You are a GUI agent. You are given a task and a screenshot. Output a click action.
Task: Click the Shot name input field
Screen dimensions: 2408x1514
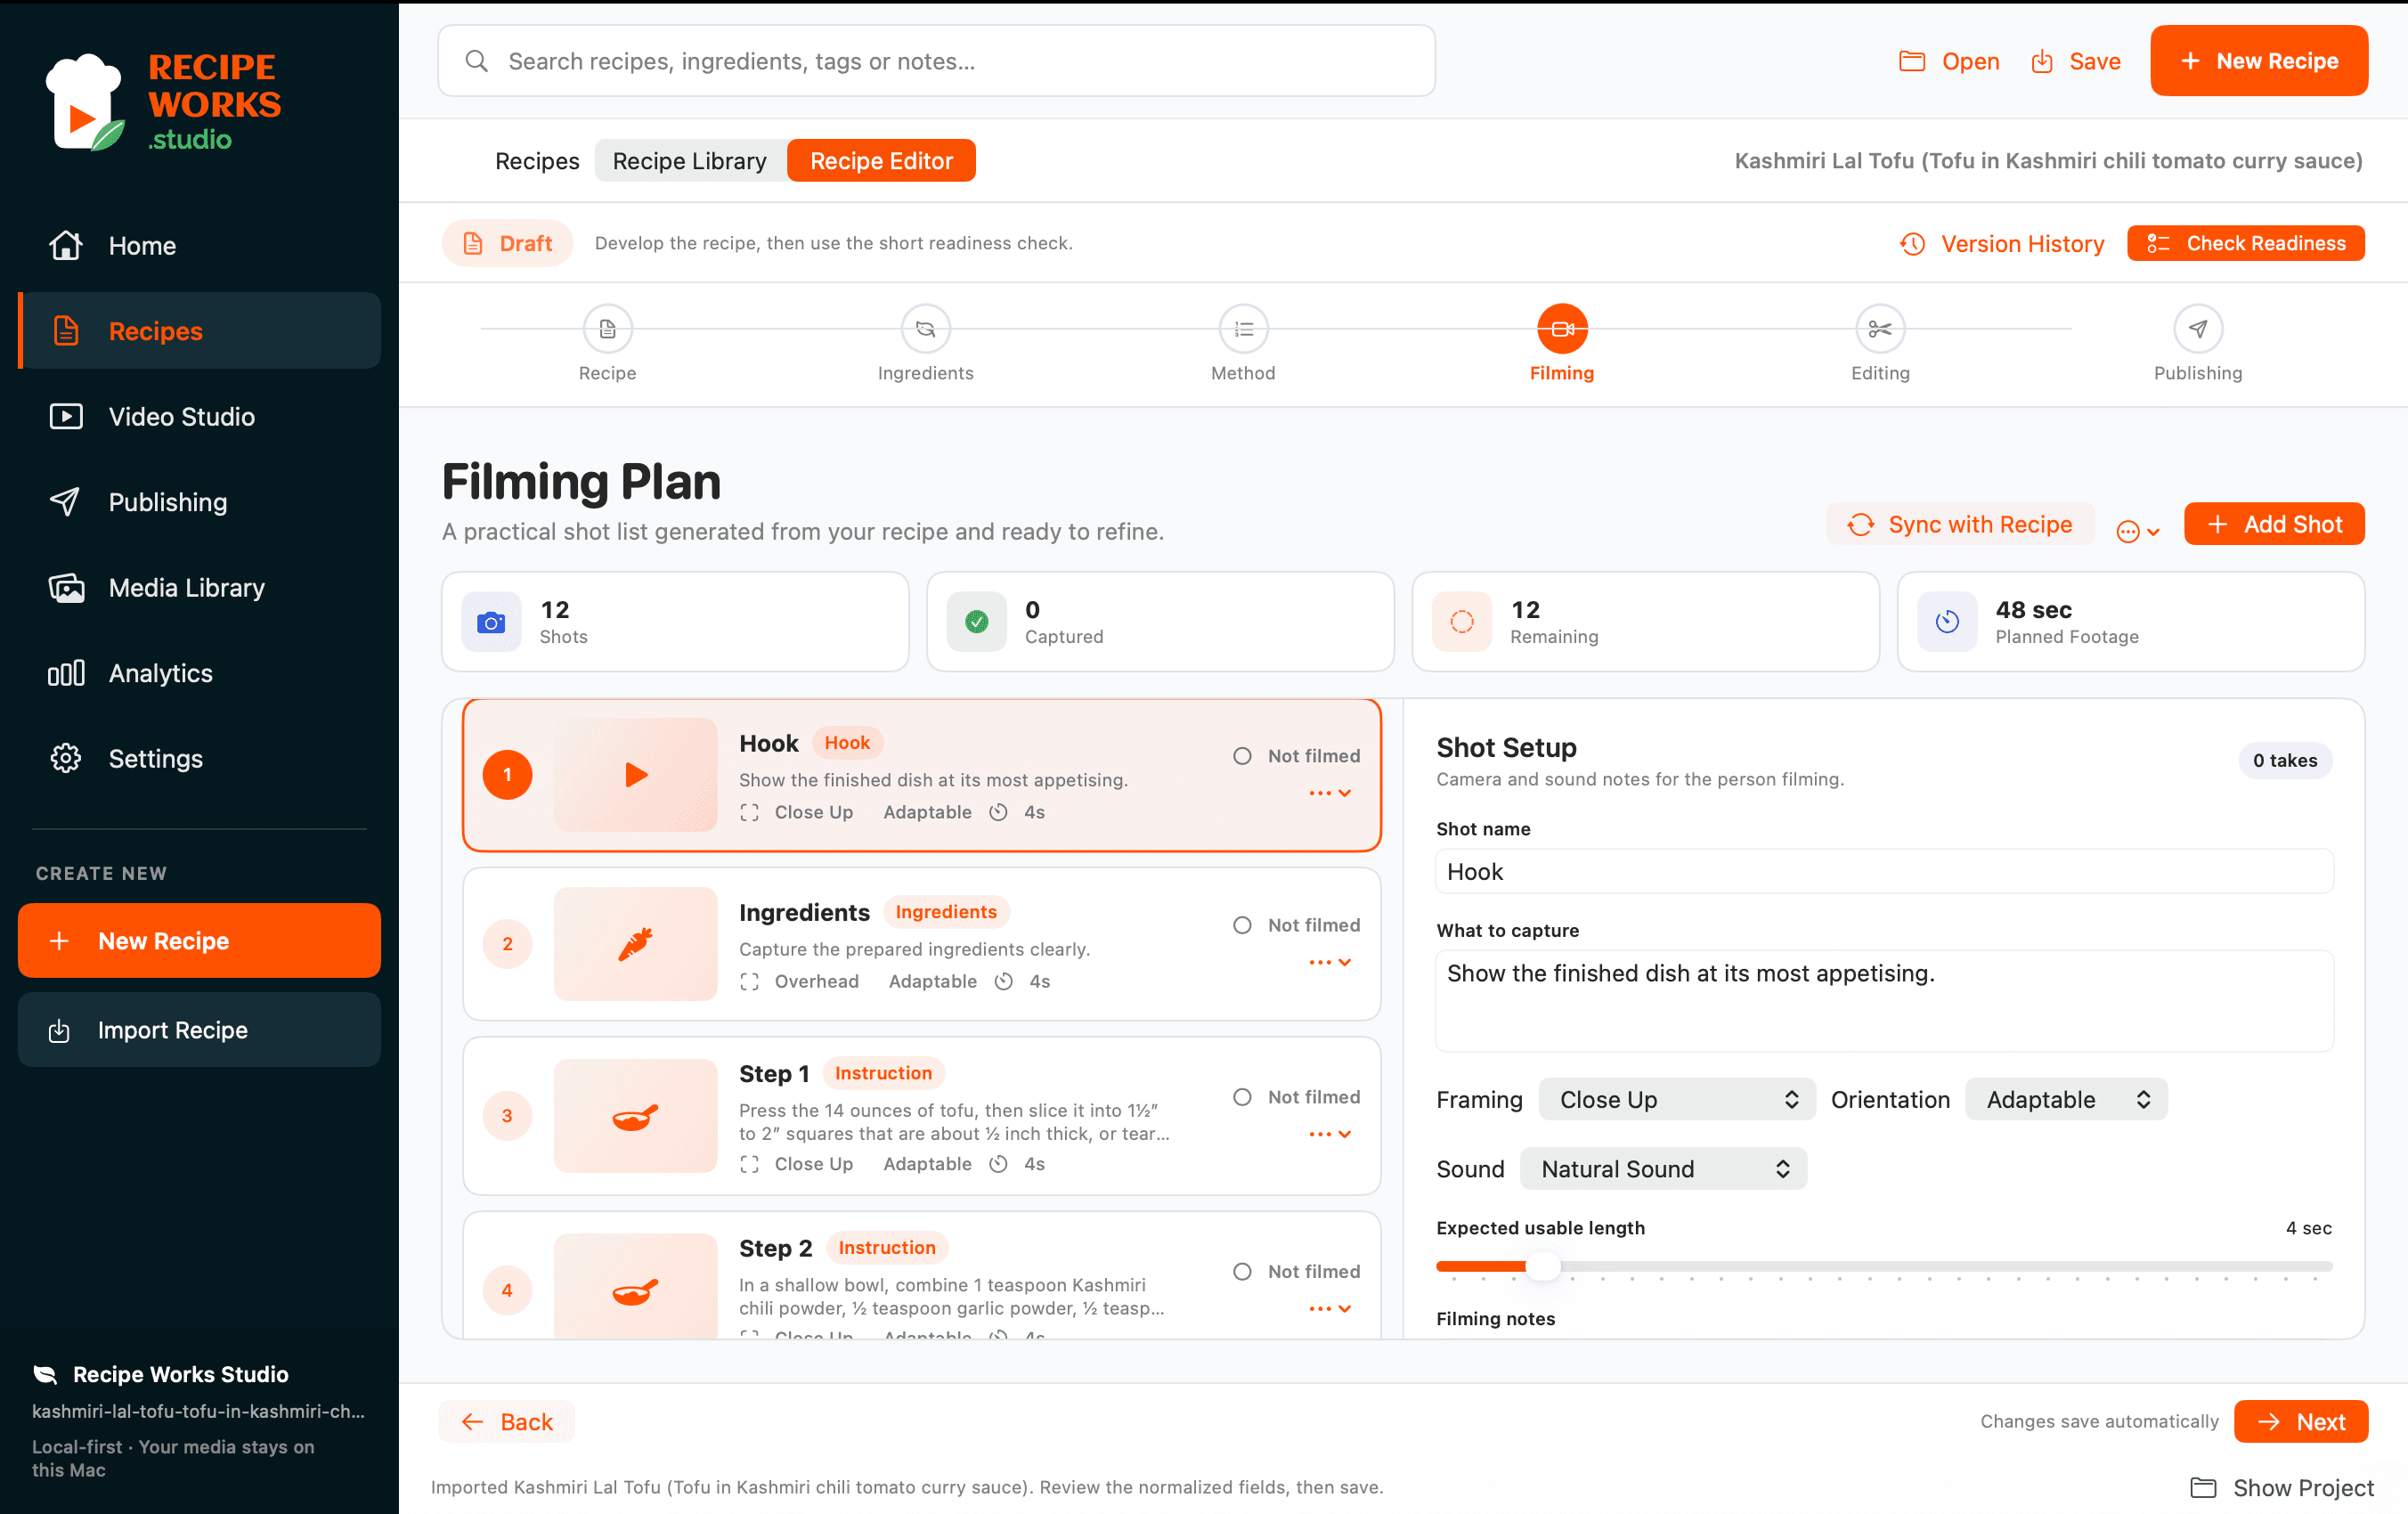[x=1884, y=871]
